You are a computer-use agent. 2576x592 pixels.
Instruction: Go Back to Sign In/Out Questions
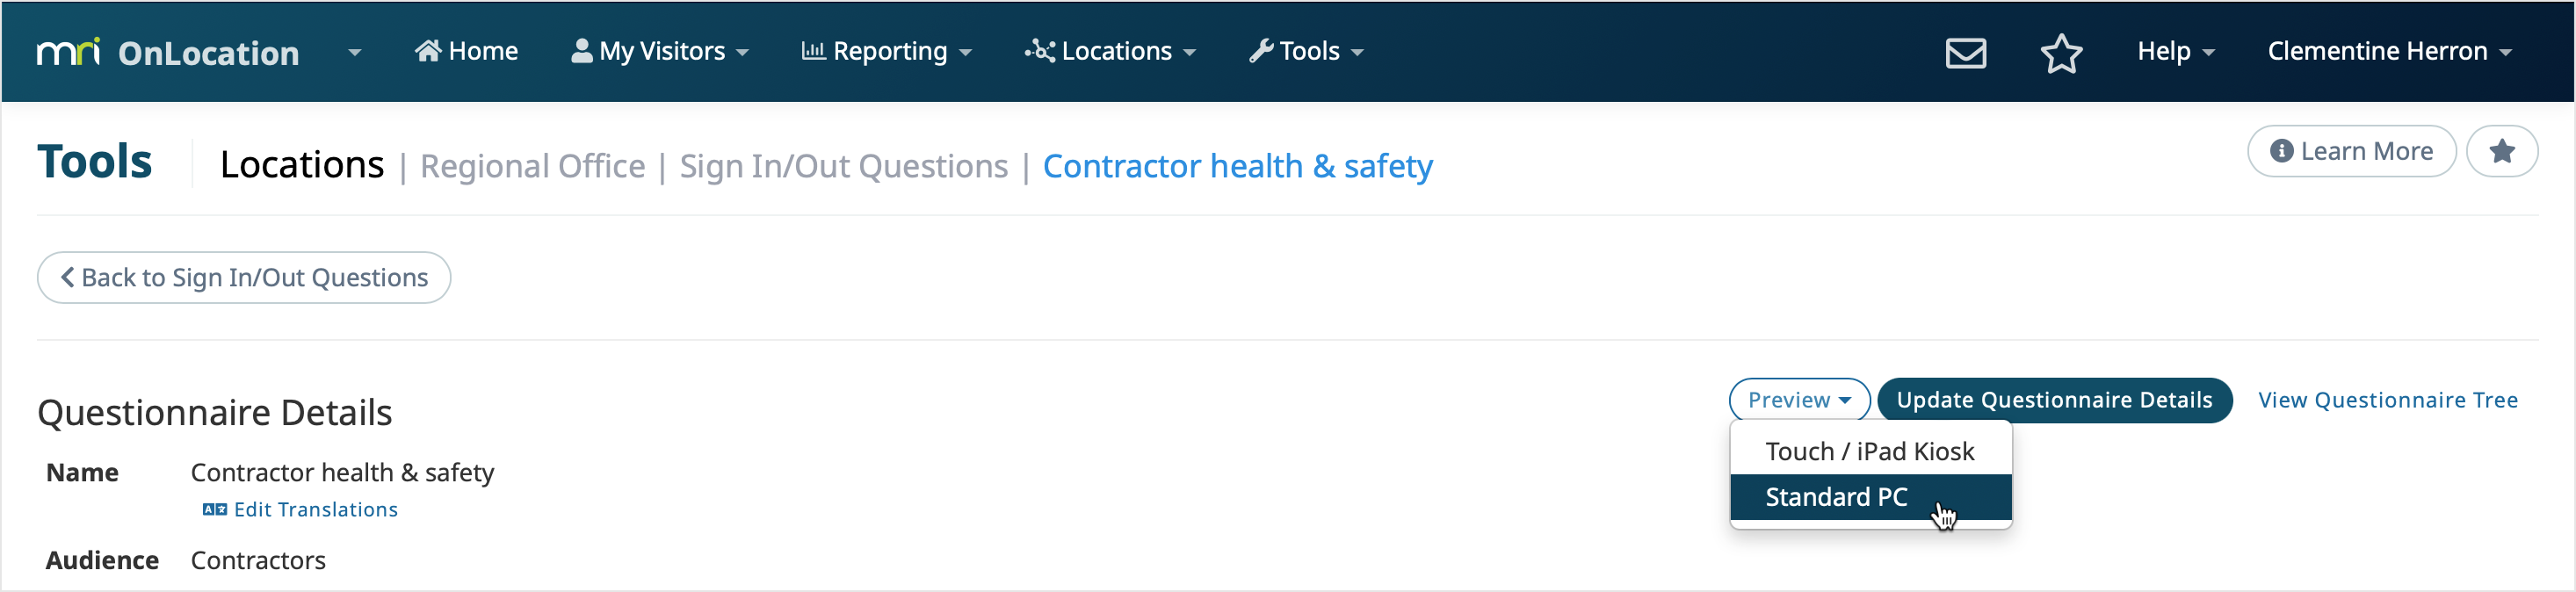click(x=244, y=277)
